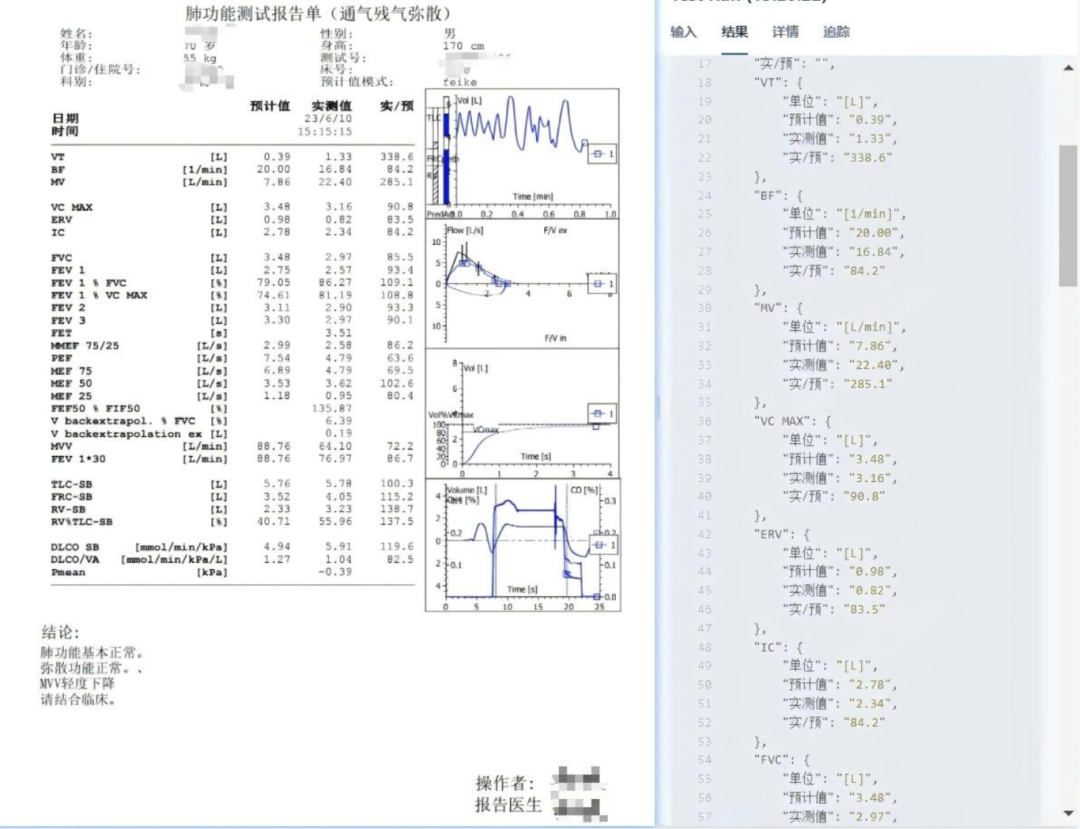Click legend marker in the Flow F/V chart

pyautogui.click(x=599, y=284)
